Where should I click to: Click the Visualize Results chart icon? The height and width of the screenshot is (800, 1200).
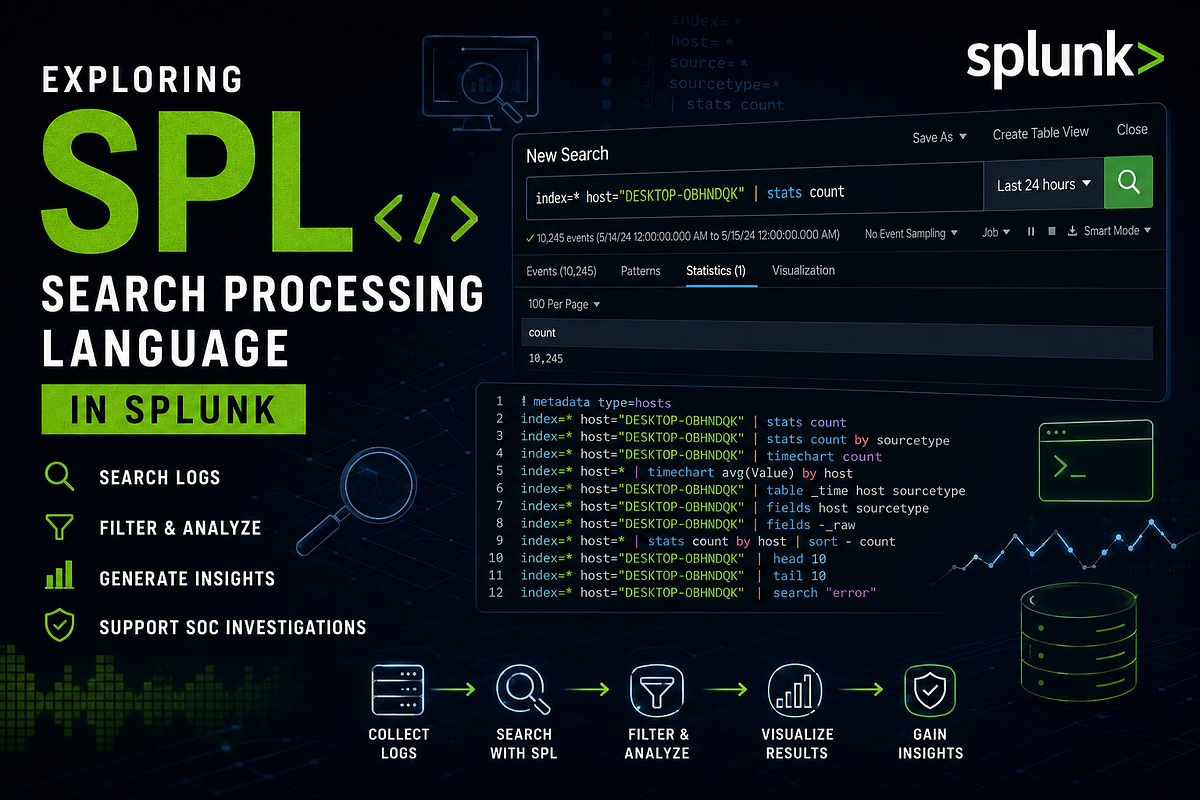[795, 690]
